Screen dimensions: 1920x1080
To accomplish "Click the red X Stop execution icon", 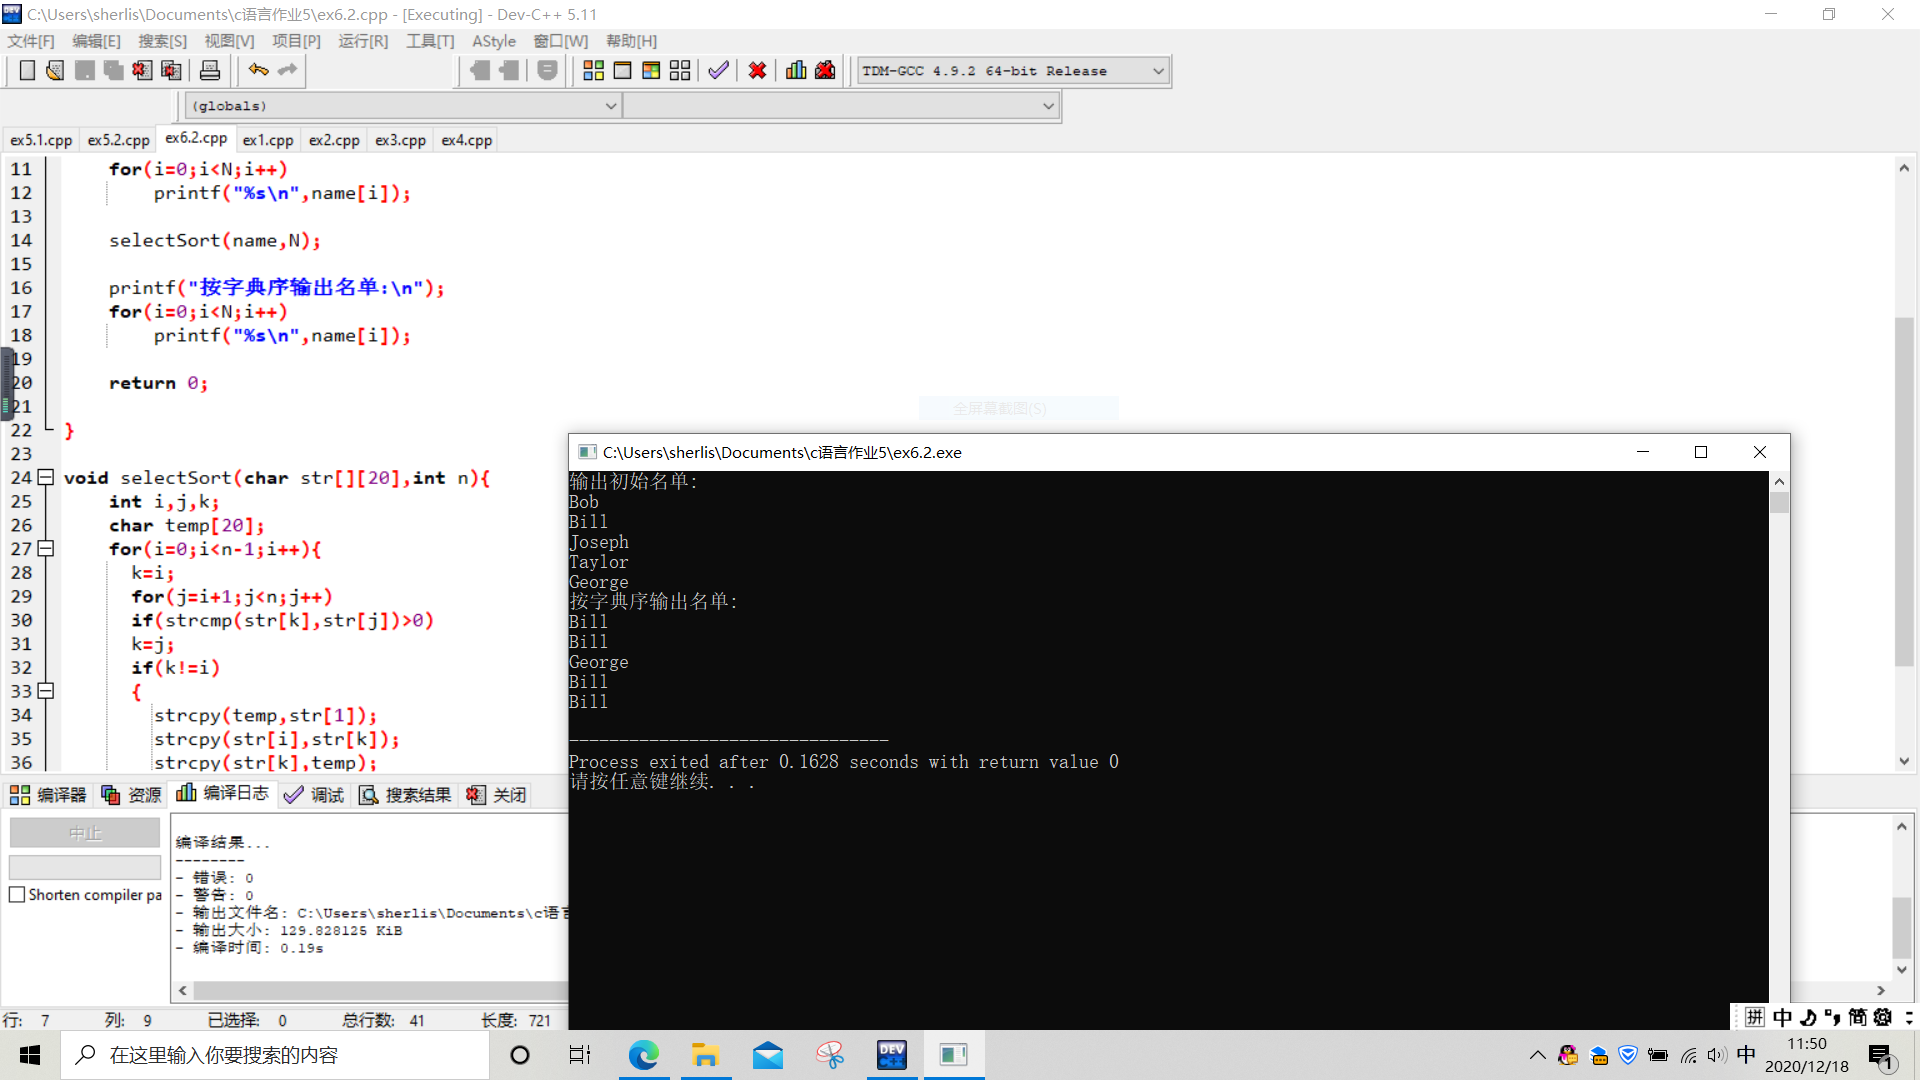I will pyautogui.click(x=757, y=71).
